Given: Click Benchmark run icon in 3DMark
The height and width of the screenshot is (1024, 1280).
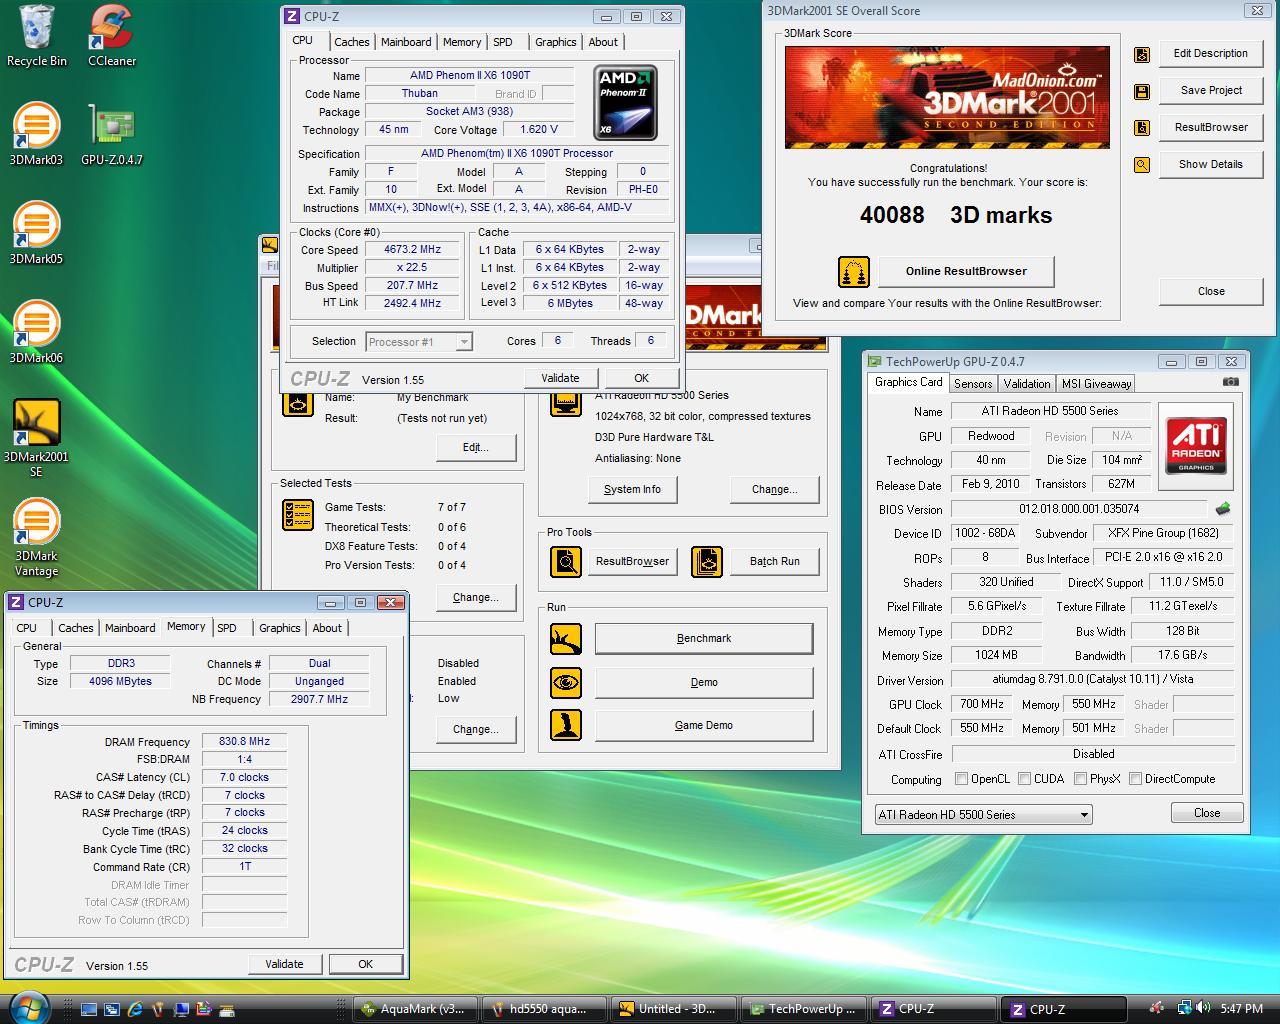Looking at the screenshot, I should tap(566, 638).
